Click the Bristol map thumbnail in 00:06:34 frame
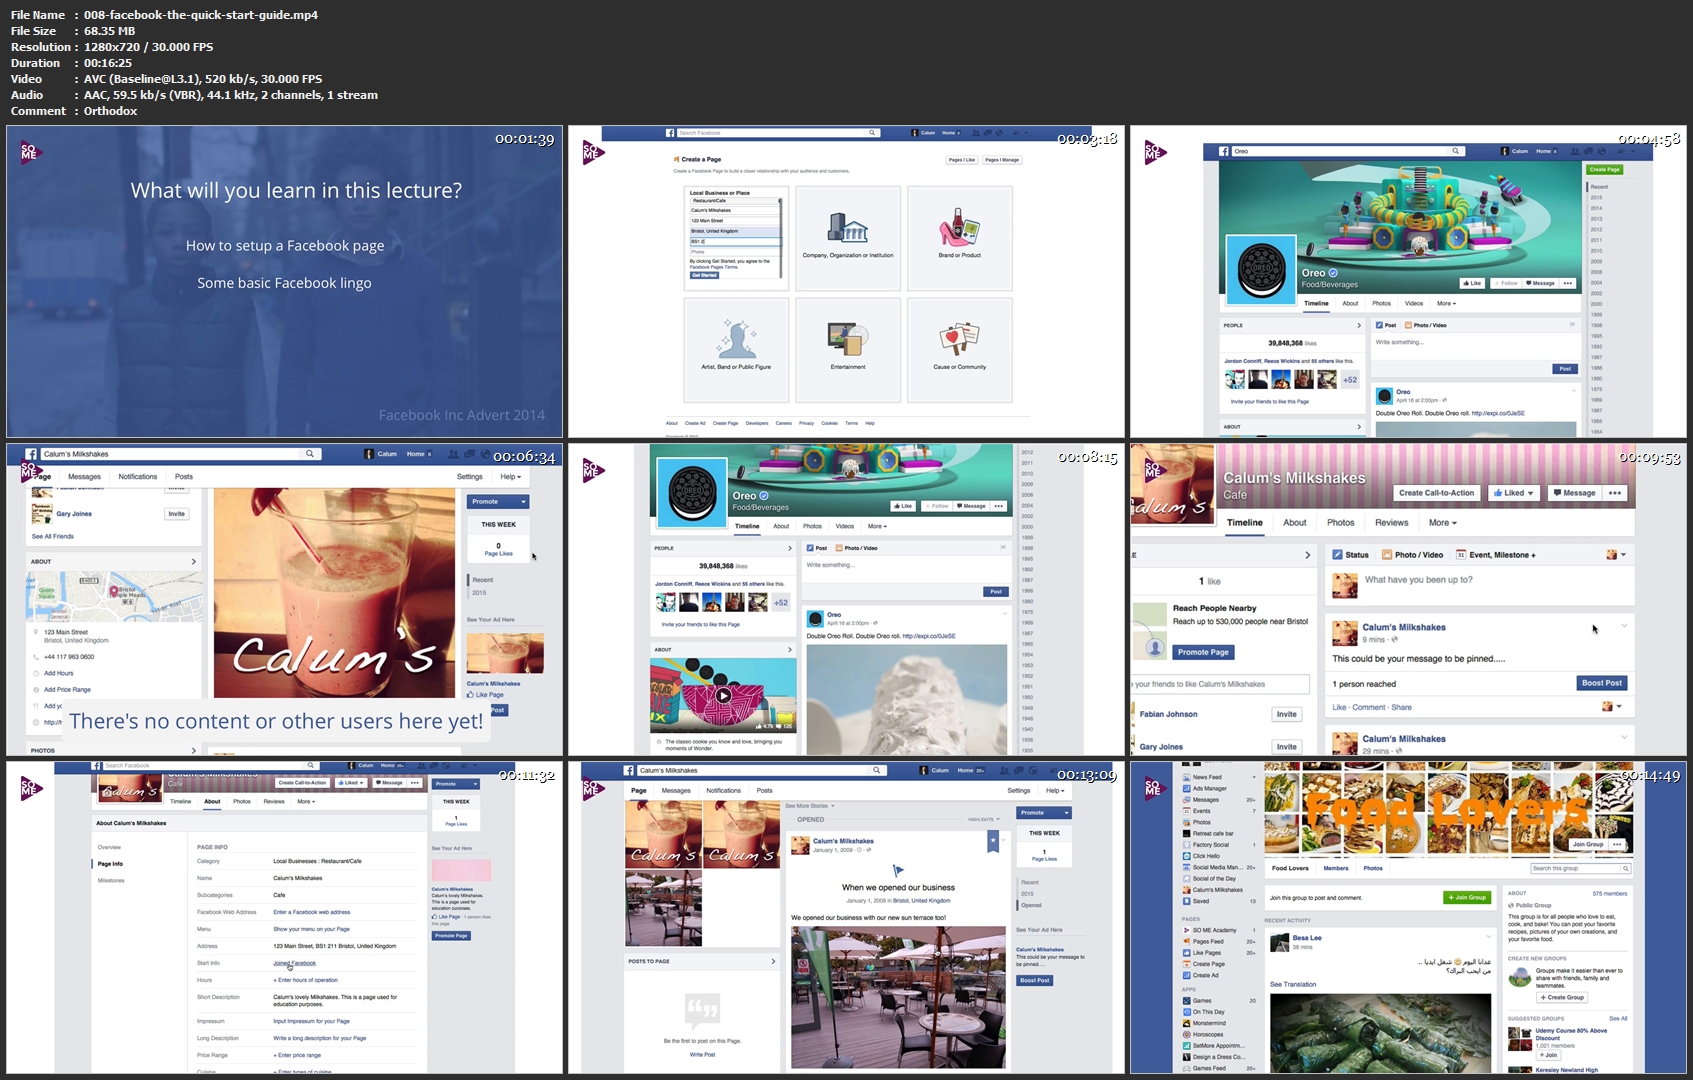1693x1080 pixels. 113,596
